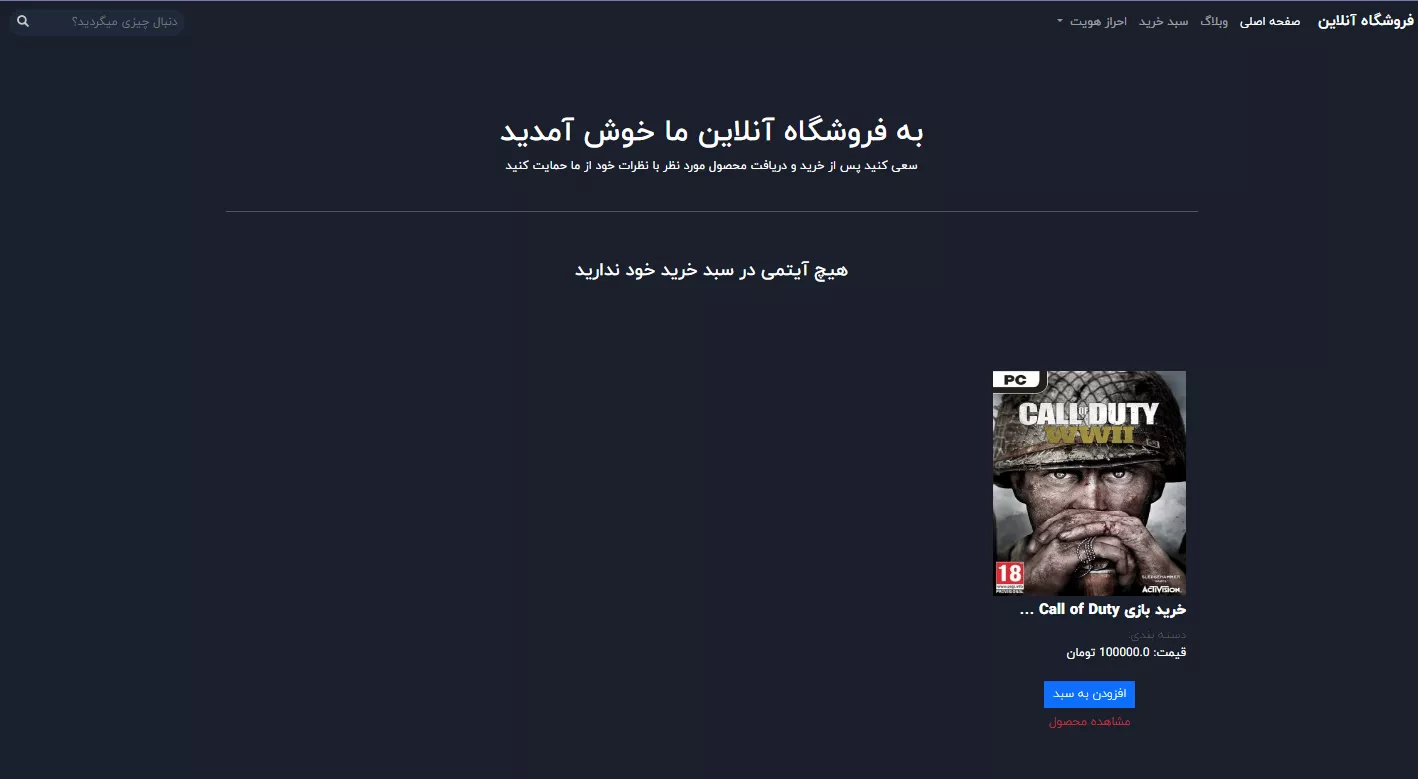Click the دسته بندی category label
Screen dimensions: 1418x779
click(1158, 634)
